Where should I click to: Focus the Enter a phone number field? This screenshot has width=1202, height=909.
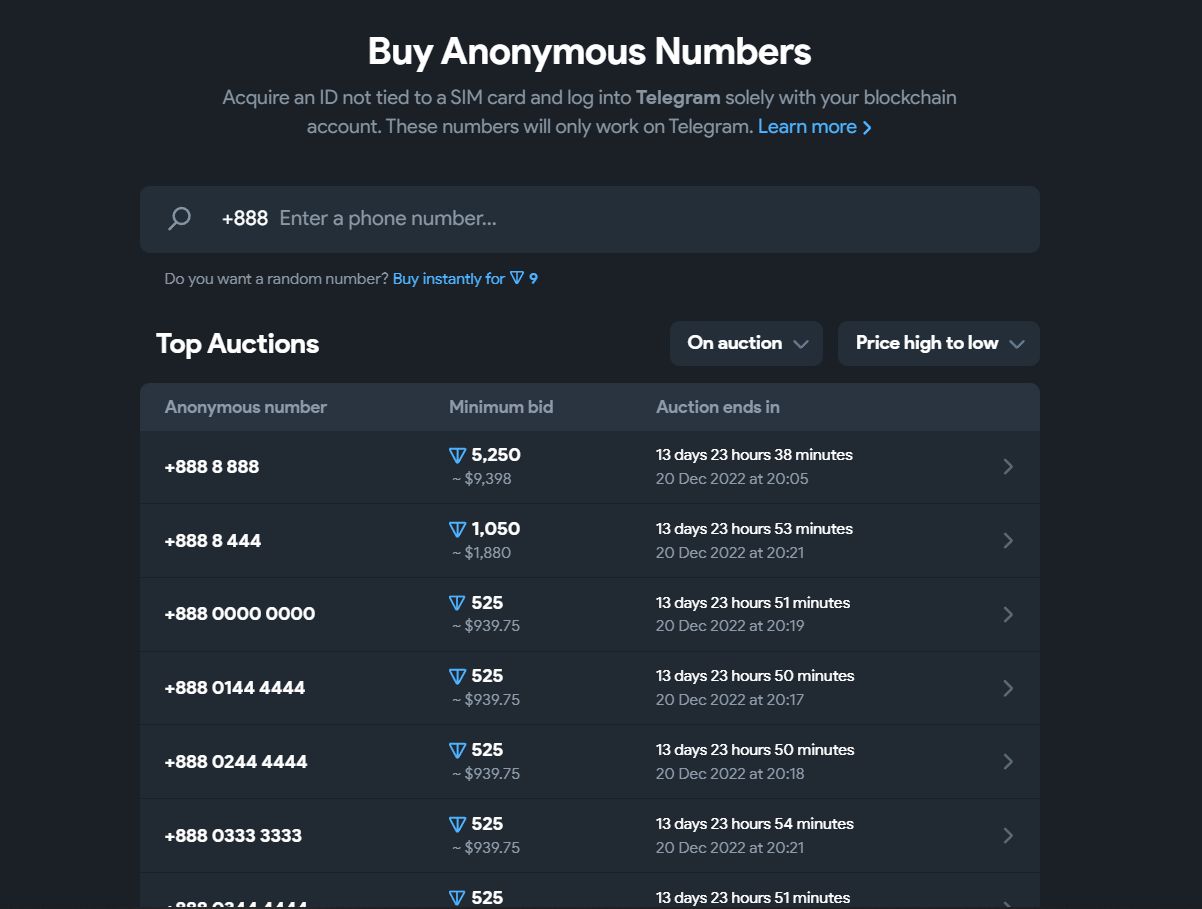pyautogui.click(x=650, y=218)
